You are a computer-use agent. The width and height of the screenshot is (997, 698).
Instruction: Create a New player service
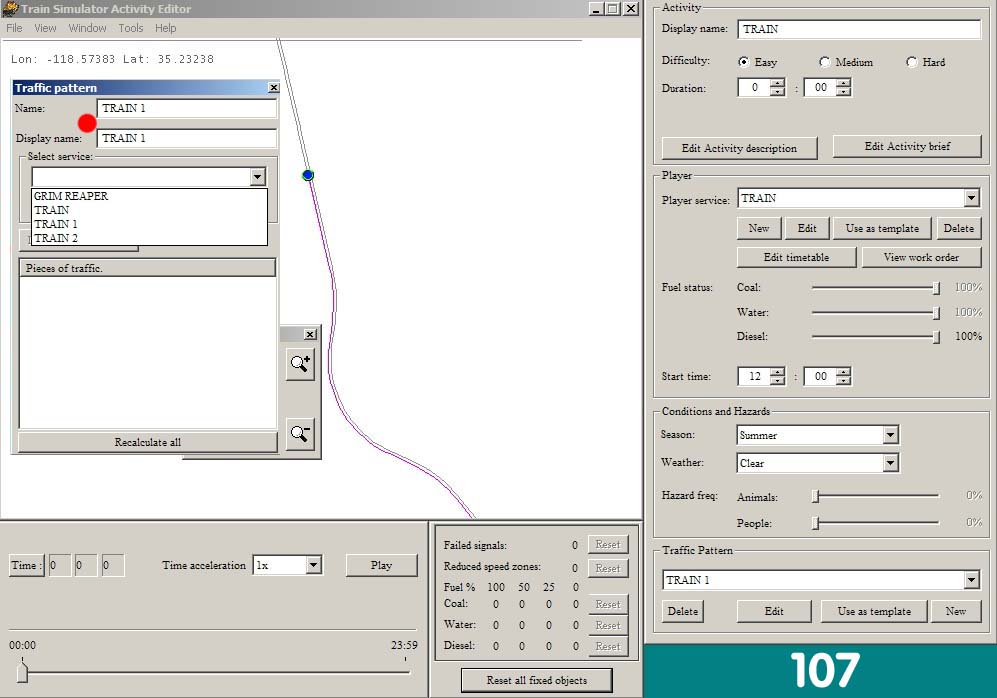(x=759, y=228)
